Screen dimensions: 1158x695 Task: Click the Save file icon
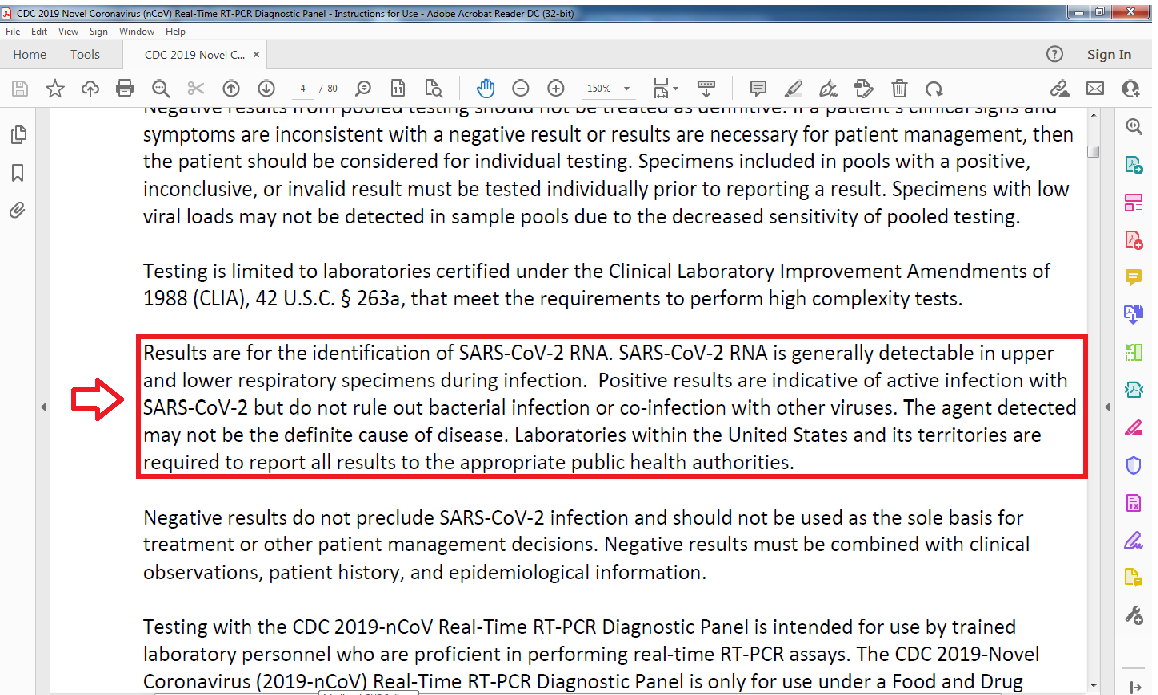pyautogui.click(x=20, y=89)
